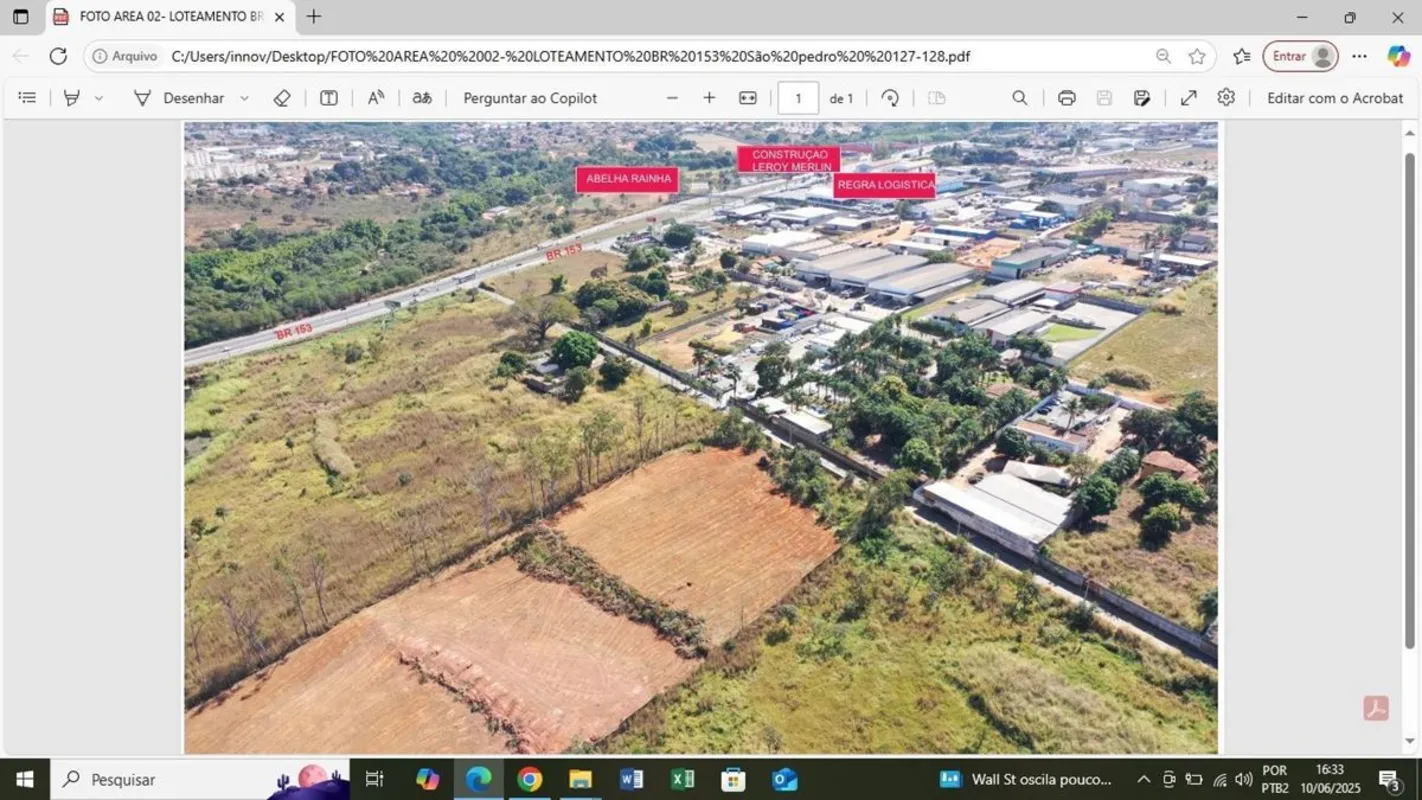Image resolution: width=1422 pixels, height=800 pixels.
Task: Click the Entrar profile button
Action: click(x=1300, y=56)
